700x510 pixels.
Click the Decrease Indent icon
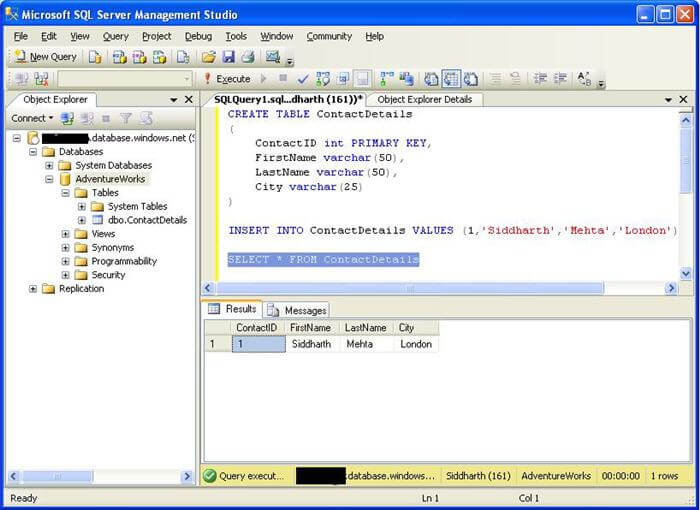[540, 79]
